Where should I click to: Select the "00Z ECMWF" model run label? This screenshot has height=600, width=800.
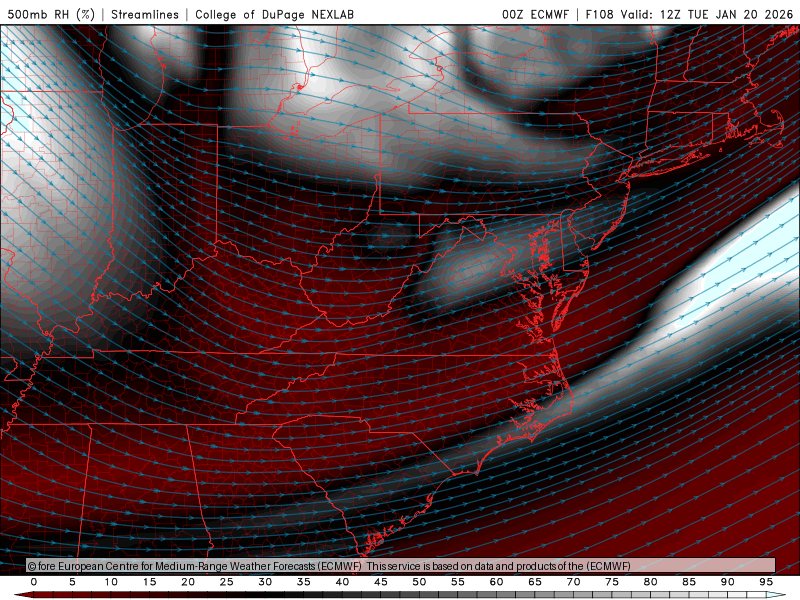click(535, 14)
